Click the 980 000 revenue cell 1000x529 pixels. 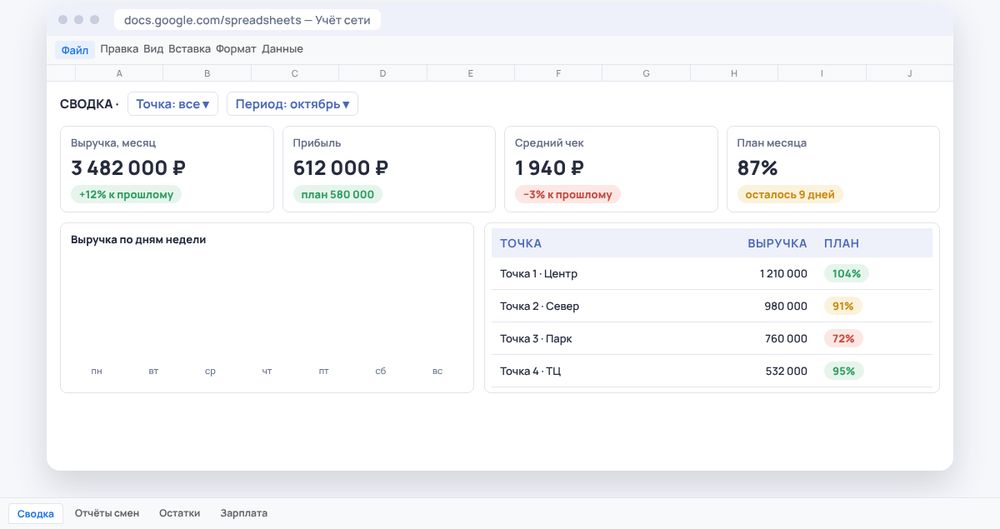pos(786,306)
